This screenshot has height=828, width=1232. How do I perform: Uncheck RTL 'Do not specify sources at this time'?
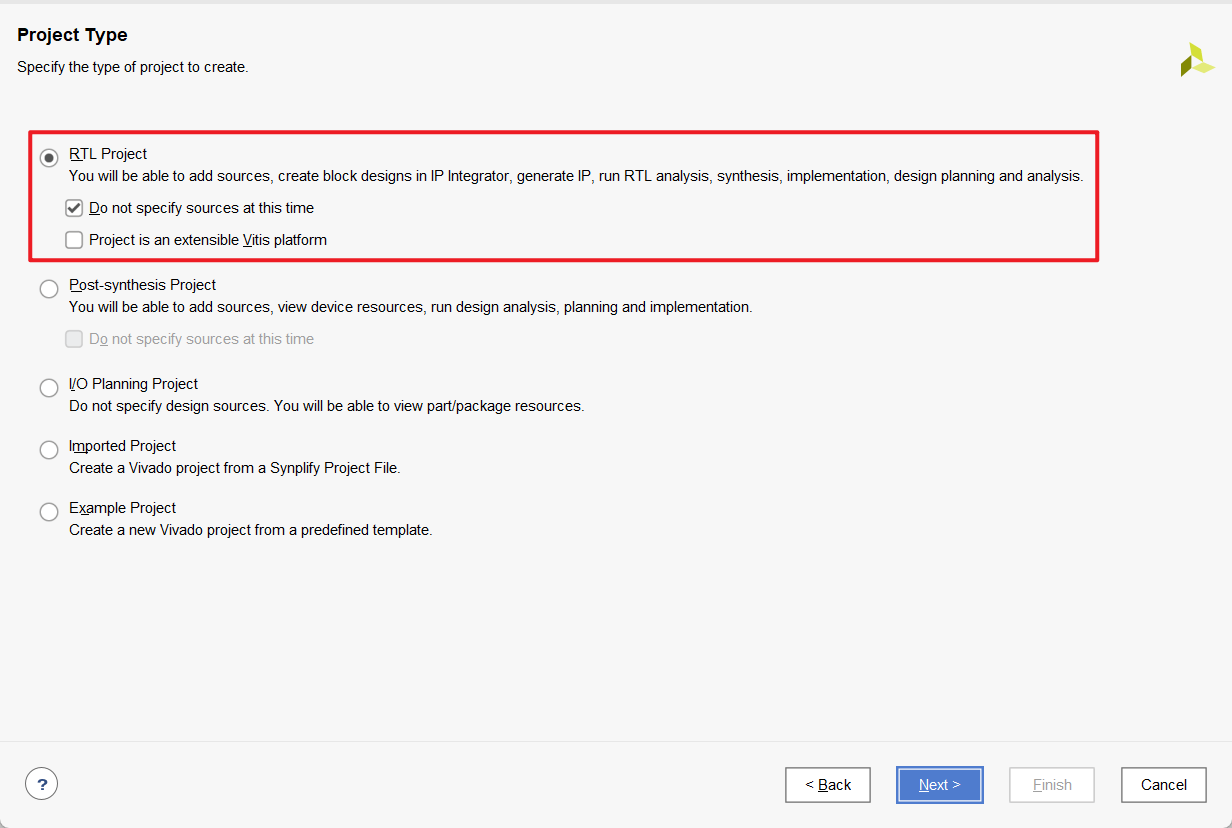pyautogui.click(x=74, y=208)
